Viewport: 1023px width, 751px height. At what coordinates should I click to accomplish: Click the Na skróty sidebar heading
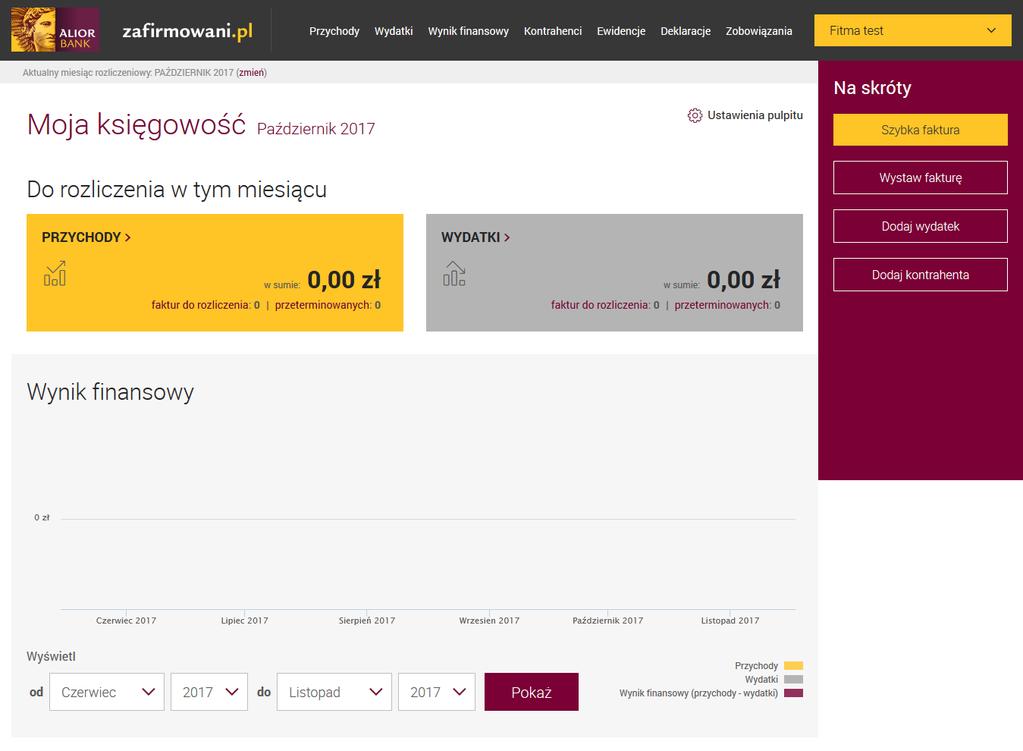coord(872,87)
